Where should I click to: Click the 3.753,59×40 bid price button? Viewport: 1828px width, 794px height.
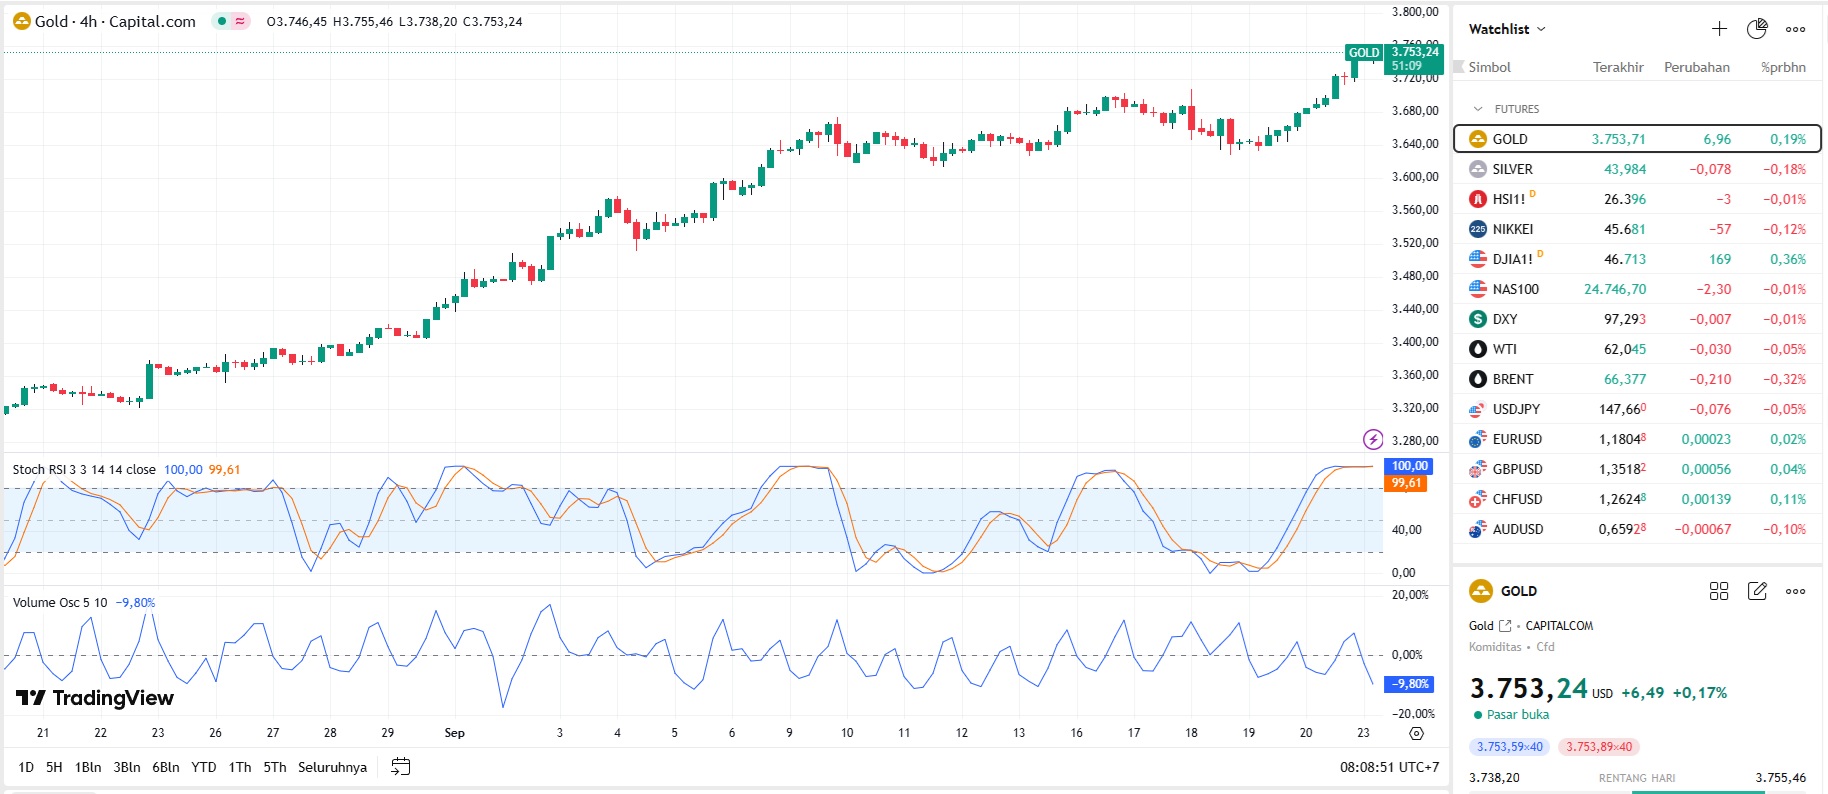tap(1510, 747)
